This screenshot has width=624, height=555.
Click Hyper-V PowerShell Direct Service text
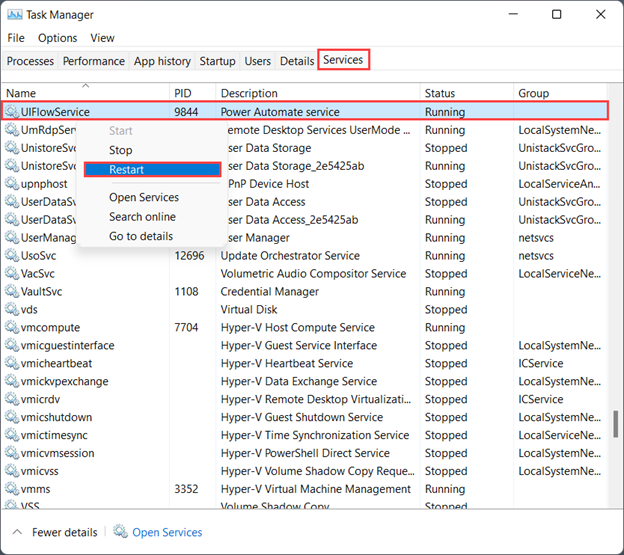(x=305, y=453)
